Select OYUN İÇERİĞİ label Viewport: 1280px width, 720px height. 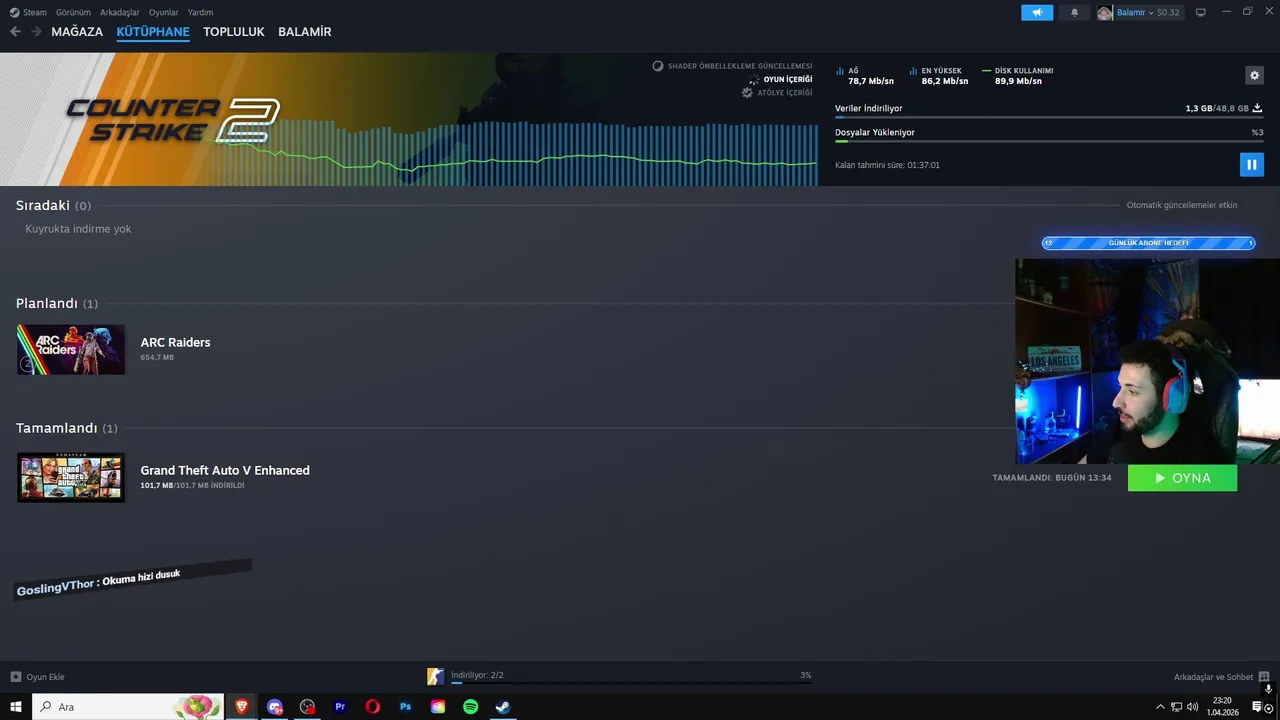pos(788,79)
